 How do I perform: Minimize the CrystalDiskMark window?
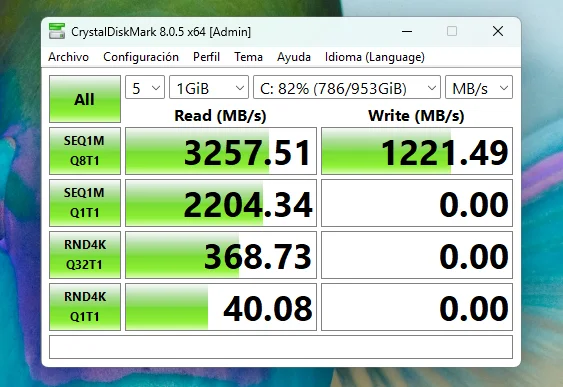(407, 31)
